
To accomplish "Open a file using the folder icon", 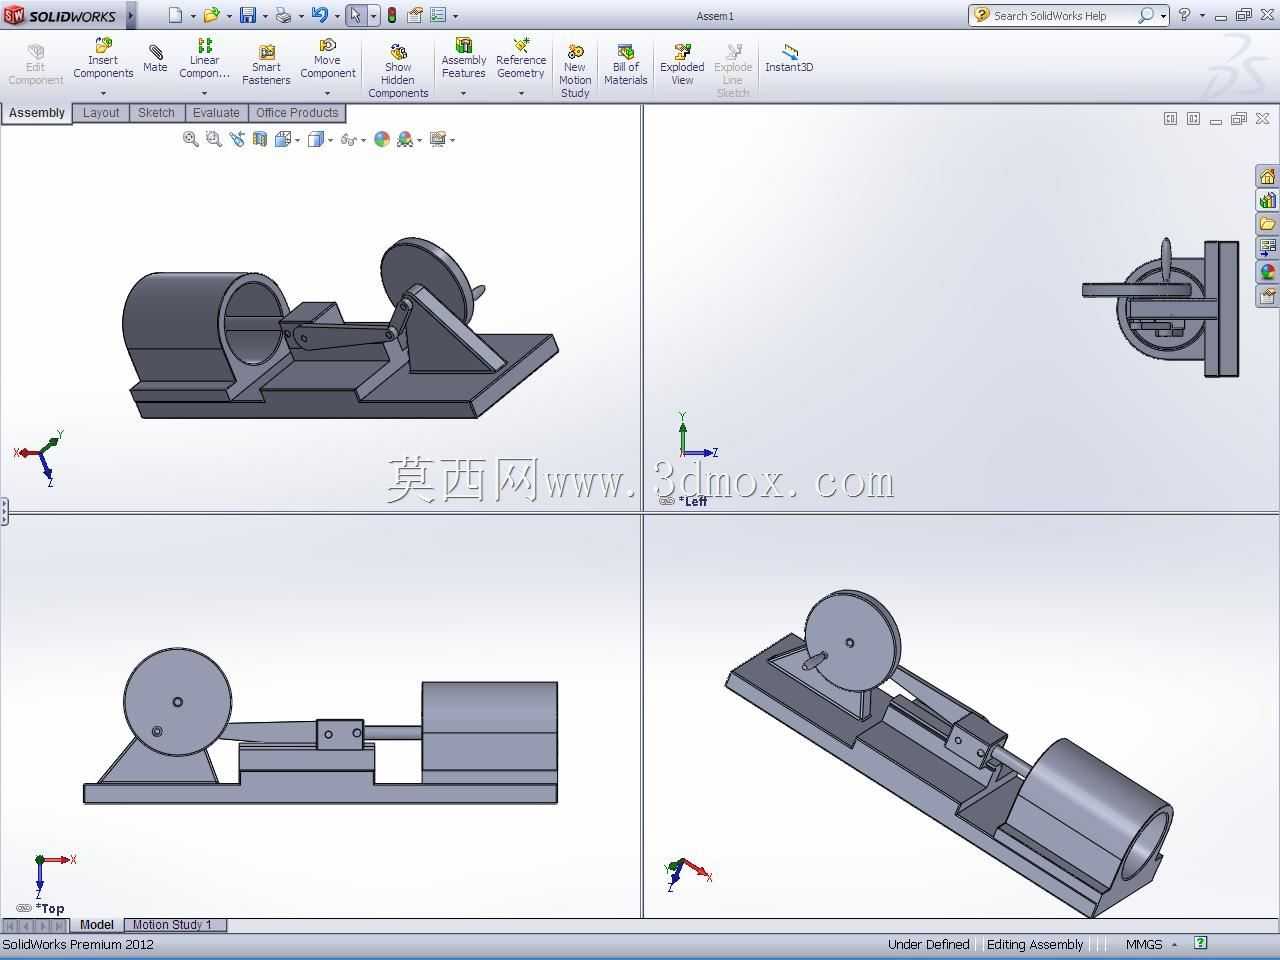I will point(211,15).
